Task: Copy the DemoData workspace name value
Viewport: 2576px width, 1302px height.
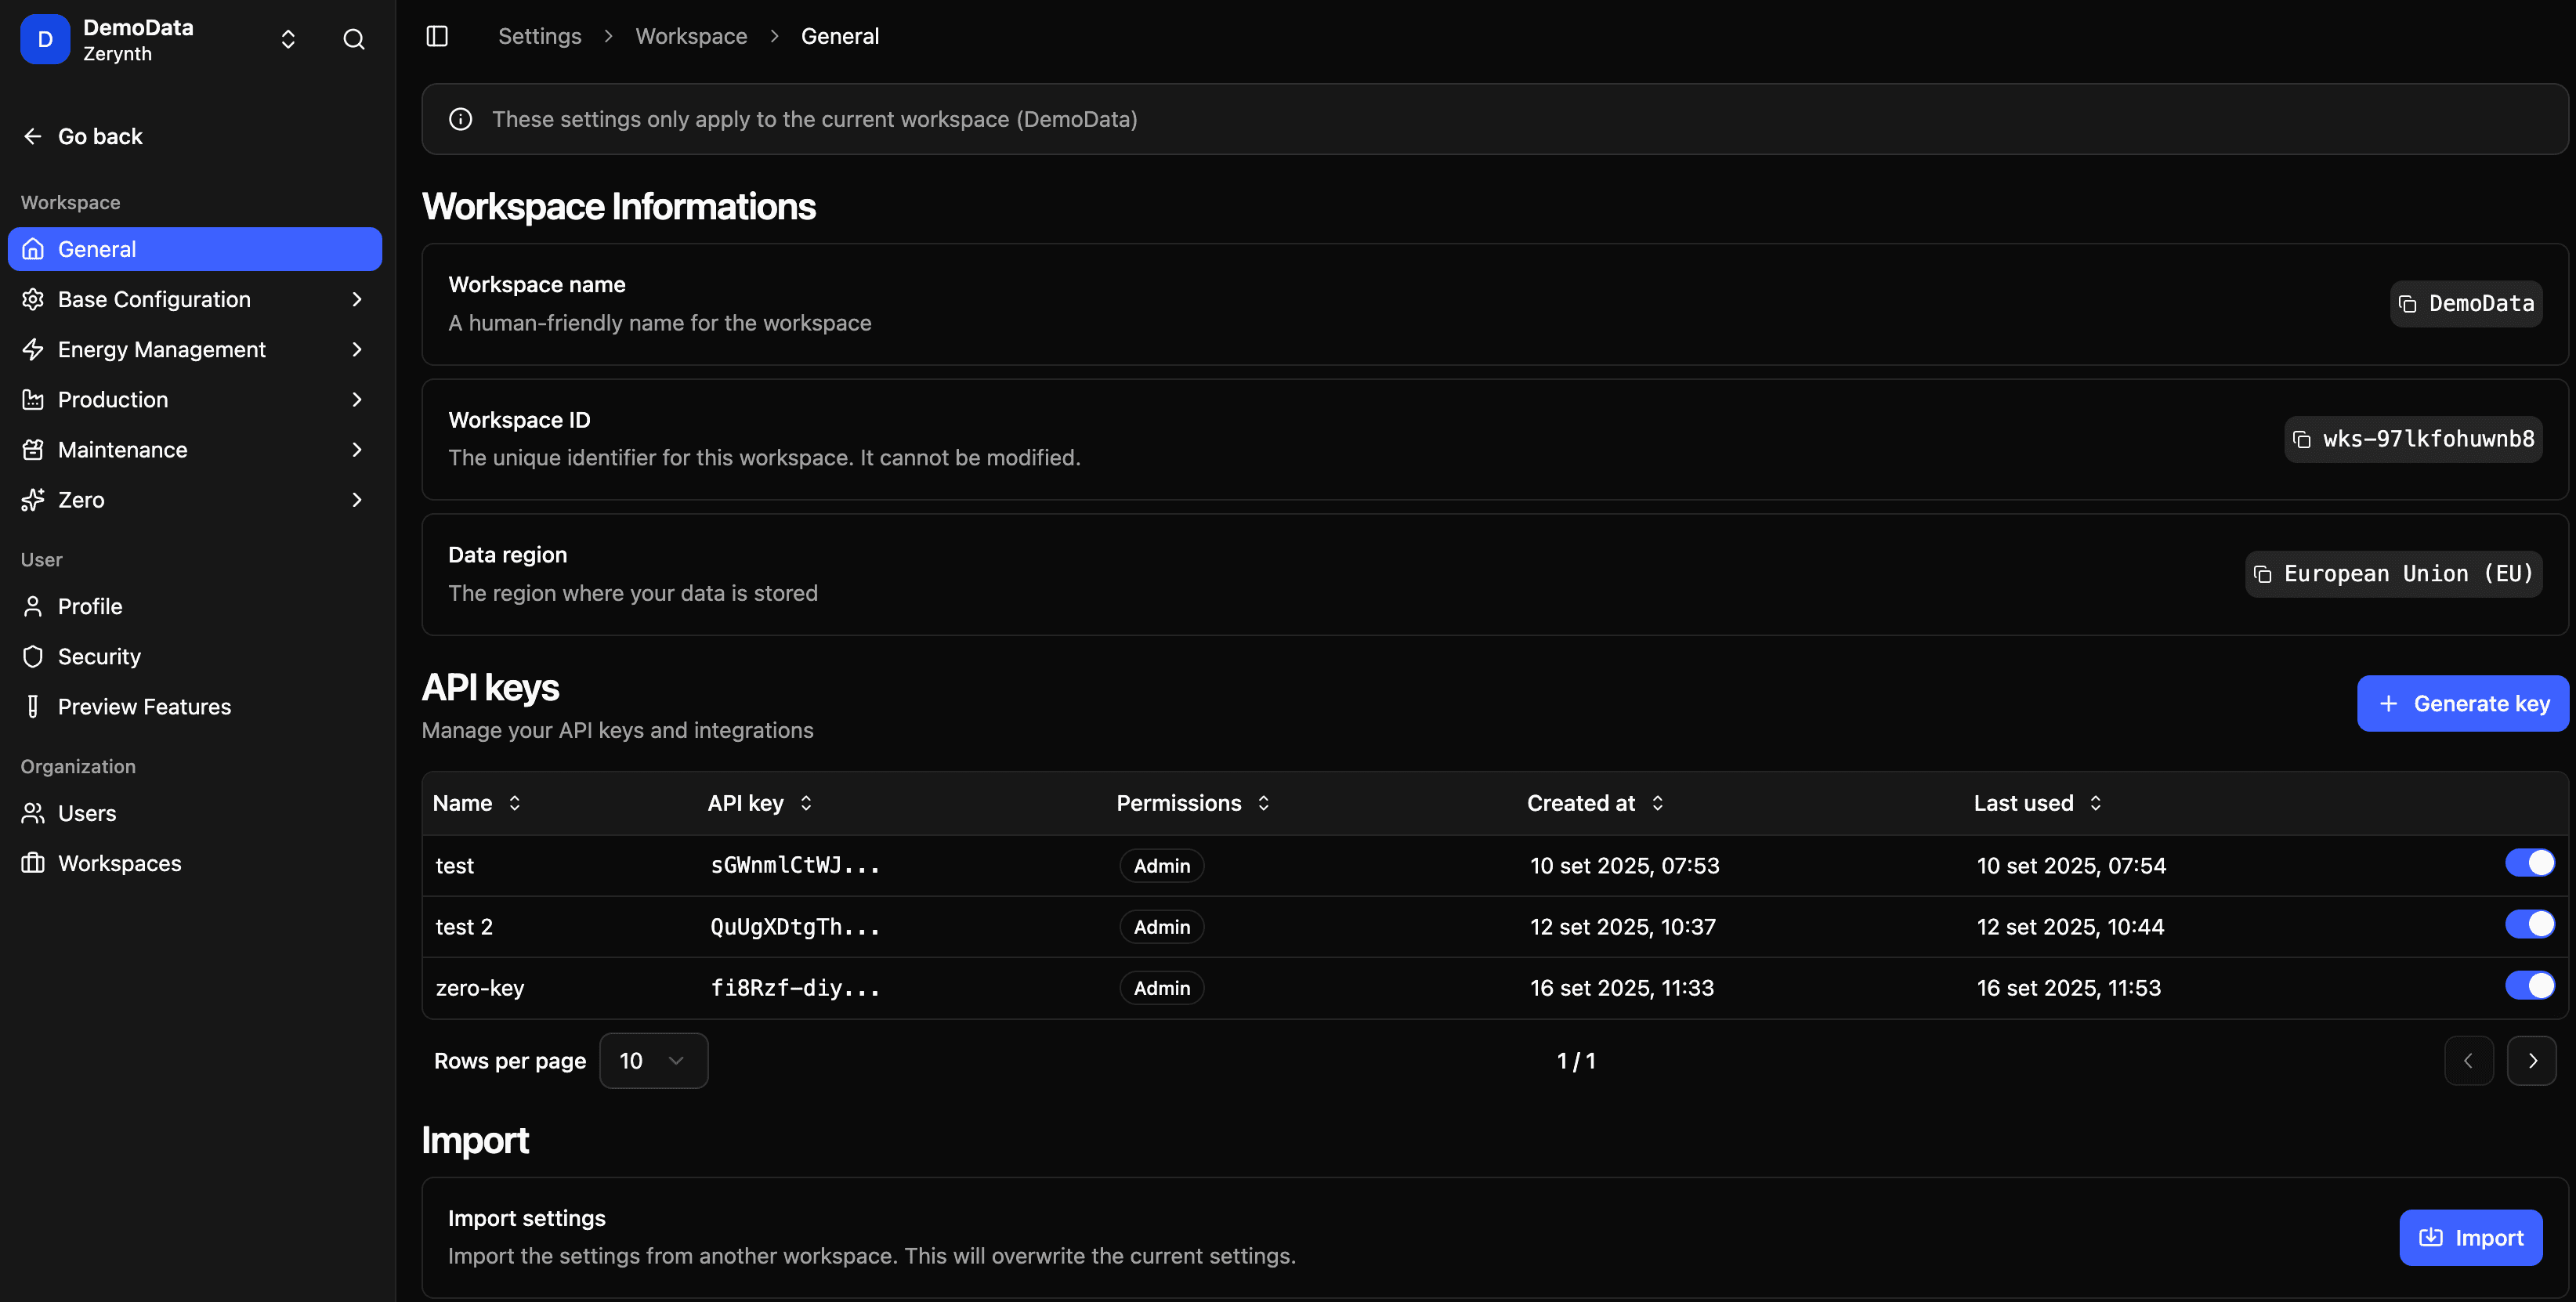Action: pyautogui.click(x=2465, y=303)
